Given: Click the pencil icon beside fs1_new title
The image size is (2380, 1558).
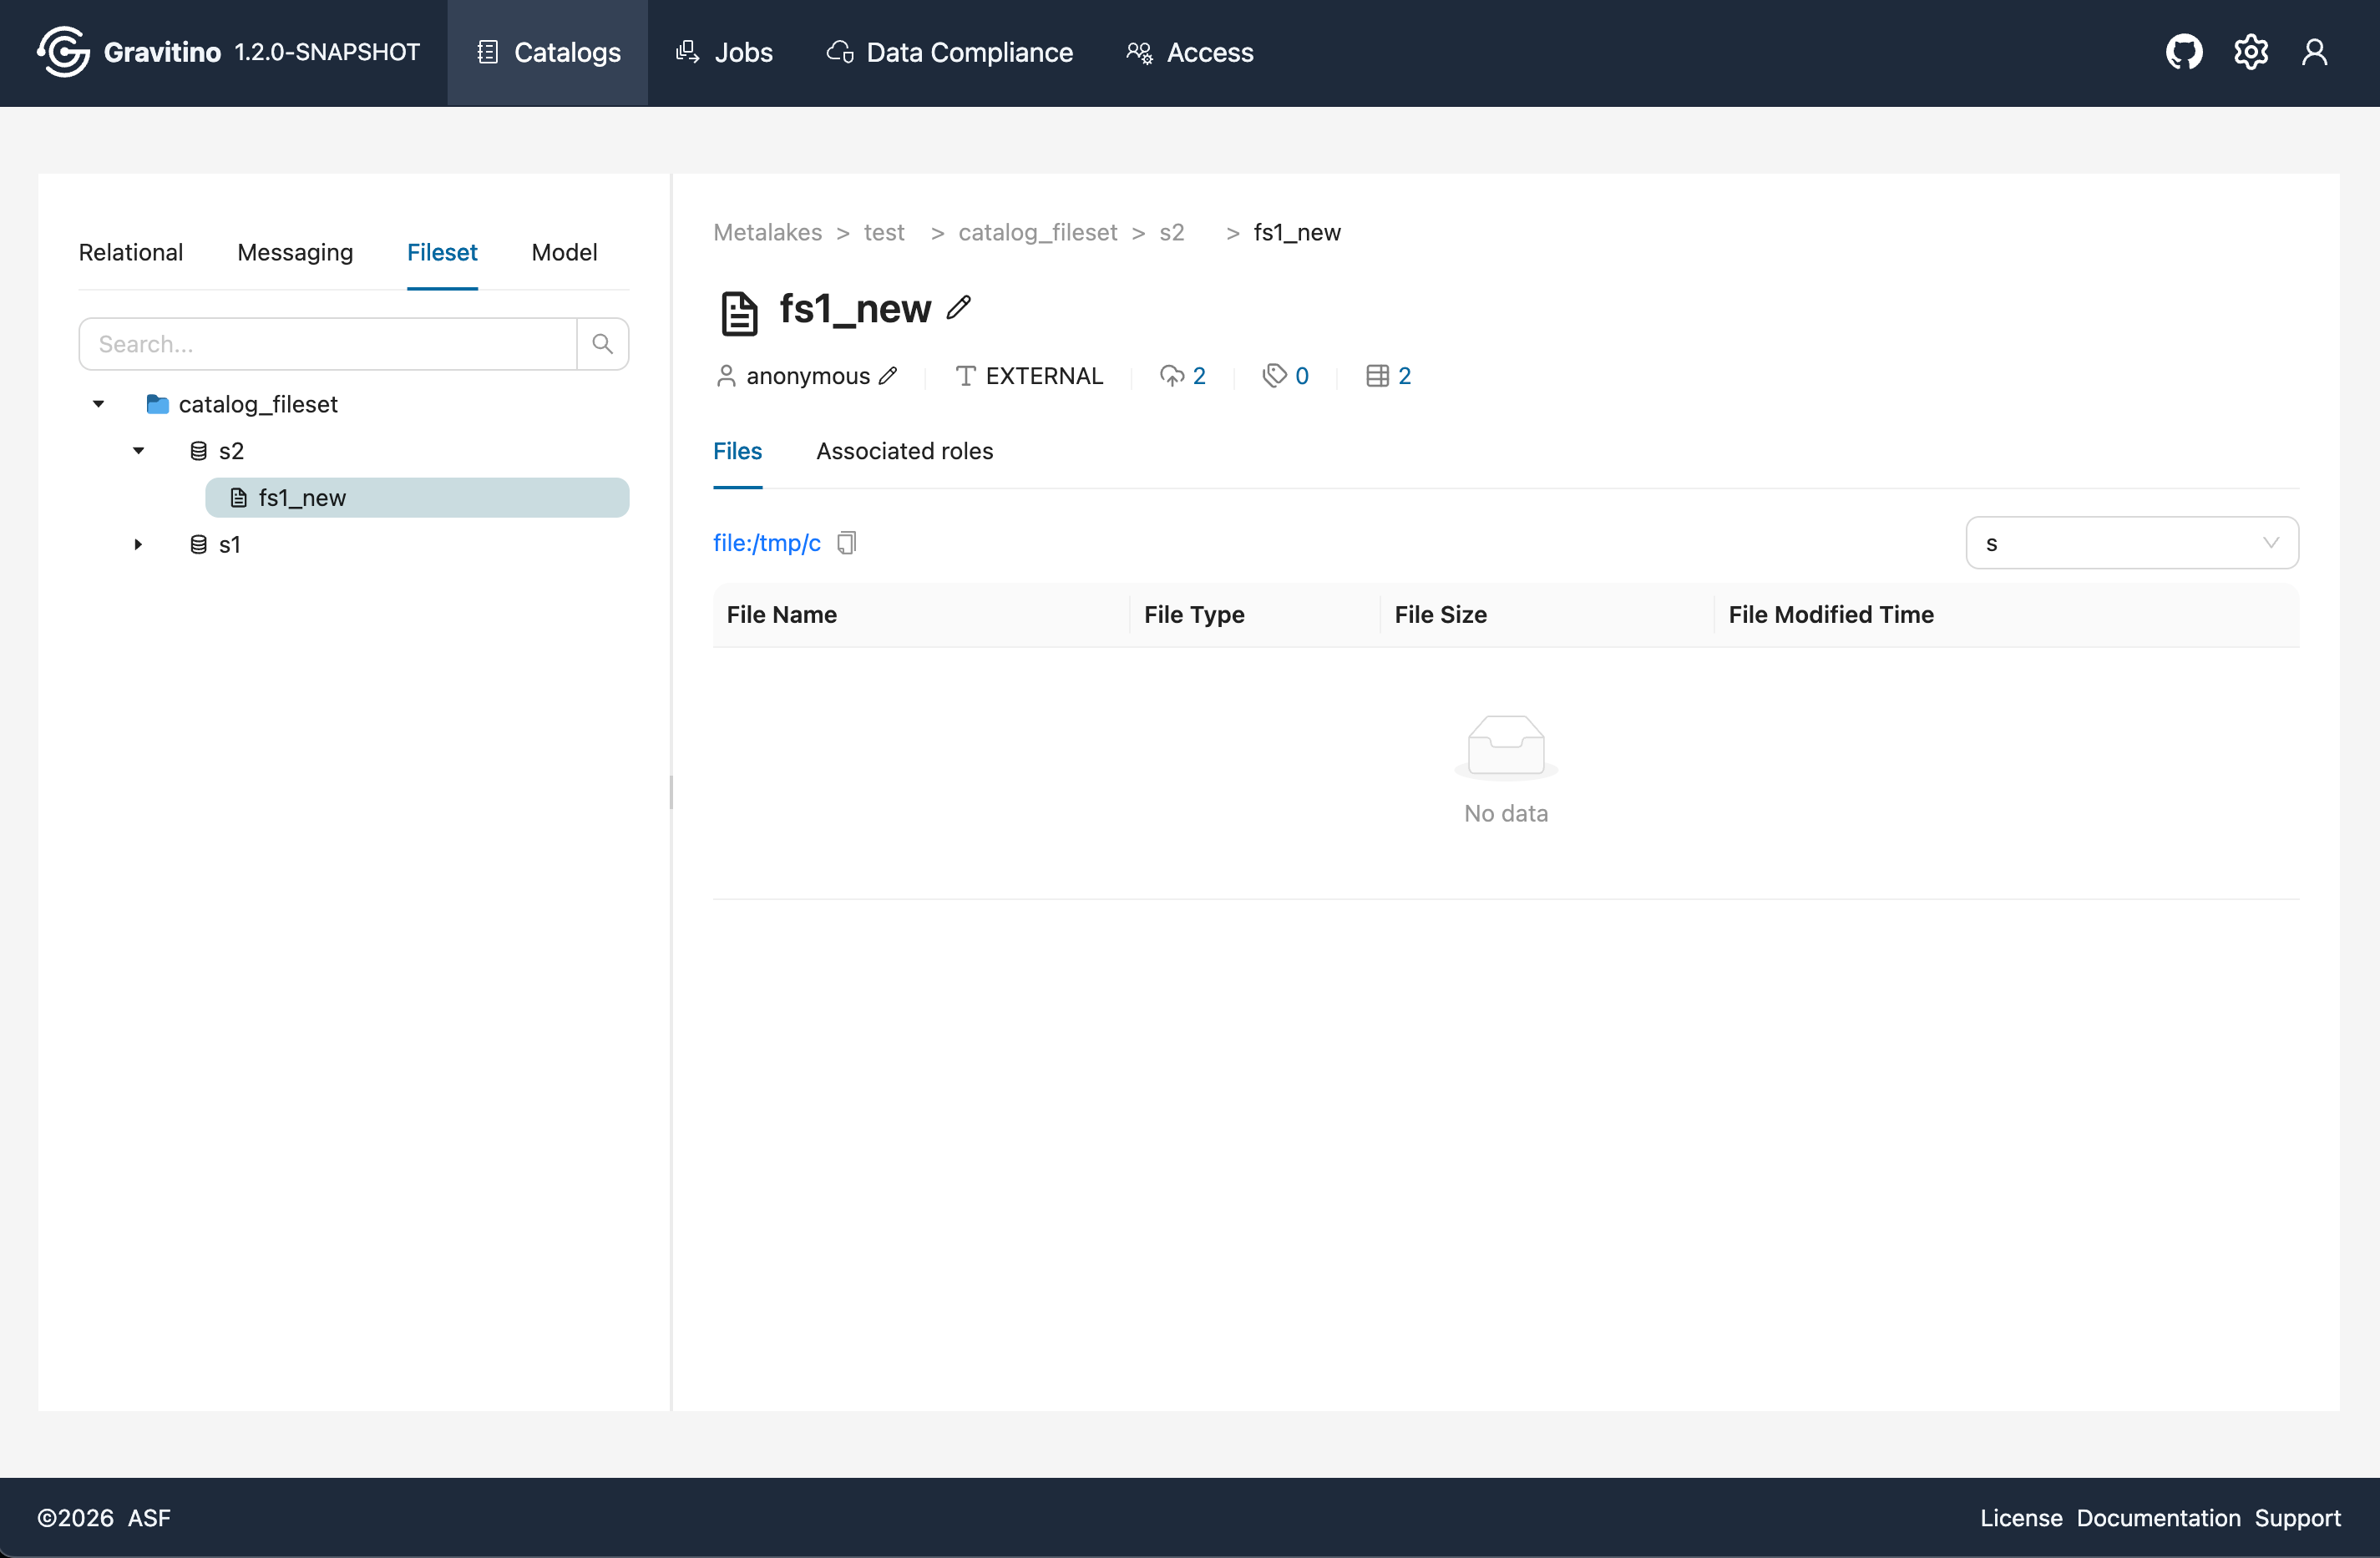Looking at the screenshot, I should point(958,308).
